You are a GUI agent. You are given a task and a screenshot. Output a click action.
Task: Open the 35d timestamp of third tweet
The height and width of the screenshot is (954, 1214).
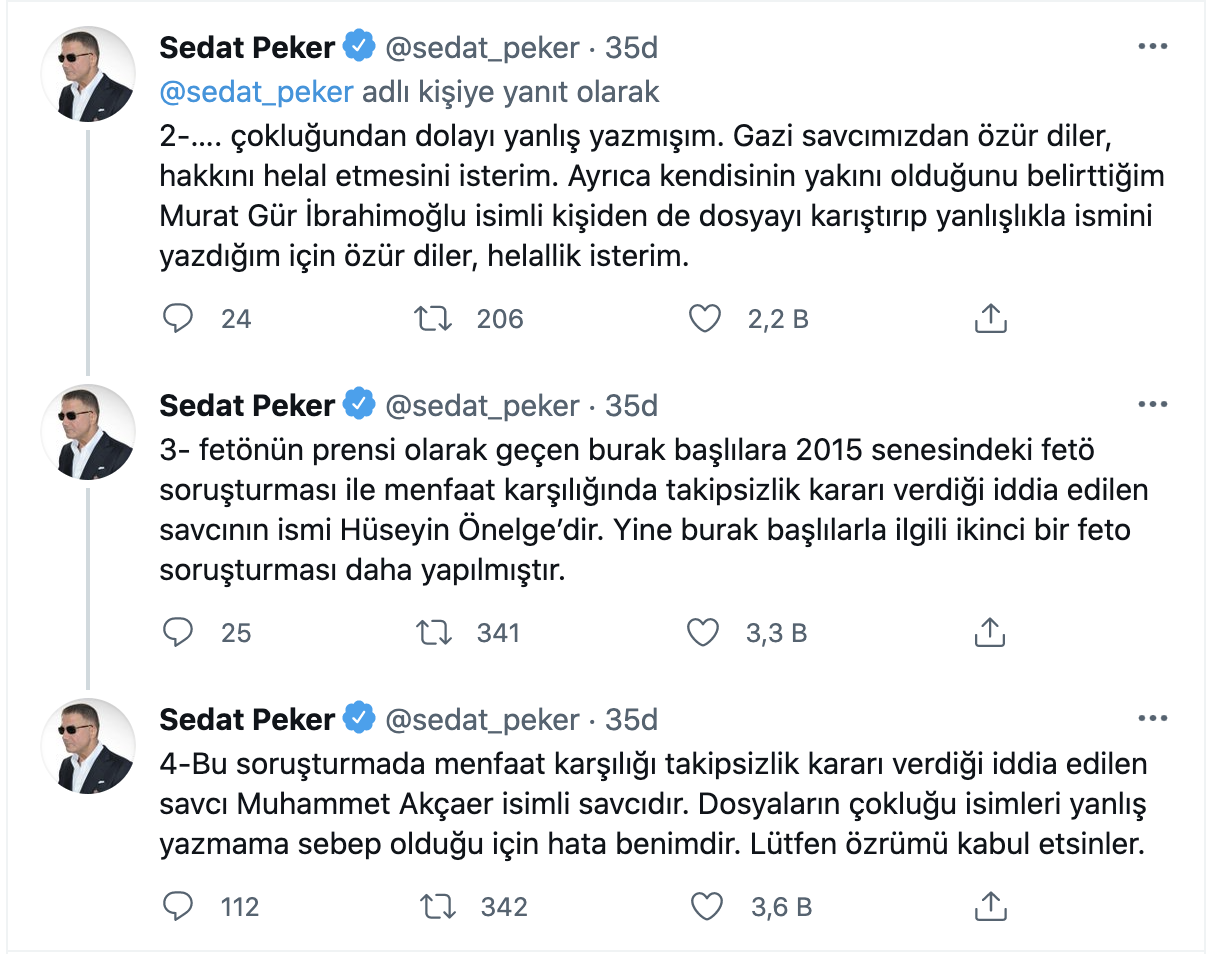632,719
